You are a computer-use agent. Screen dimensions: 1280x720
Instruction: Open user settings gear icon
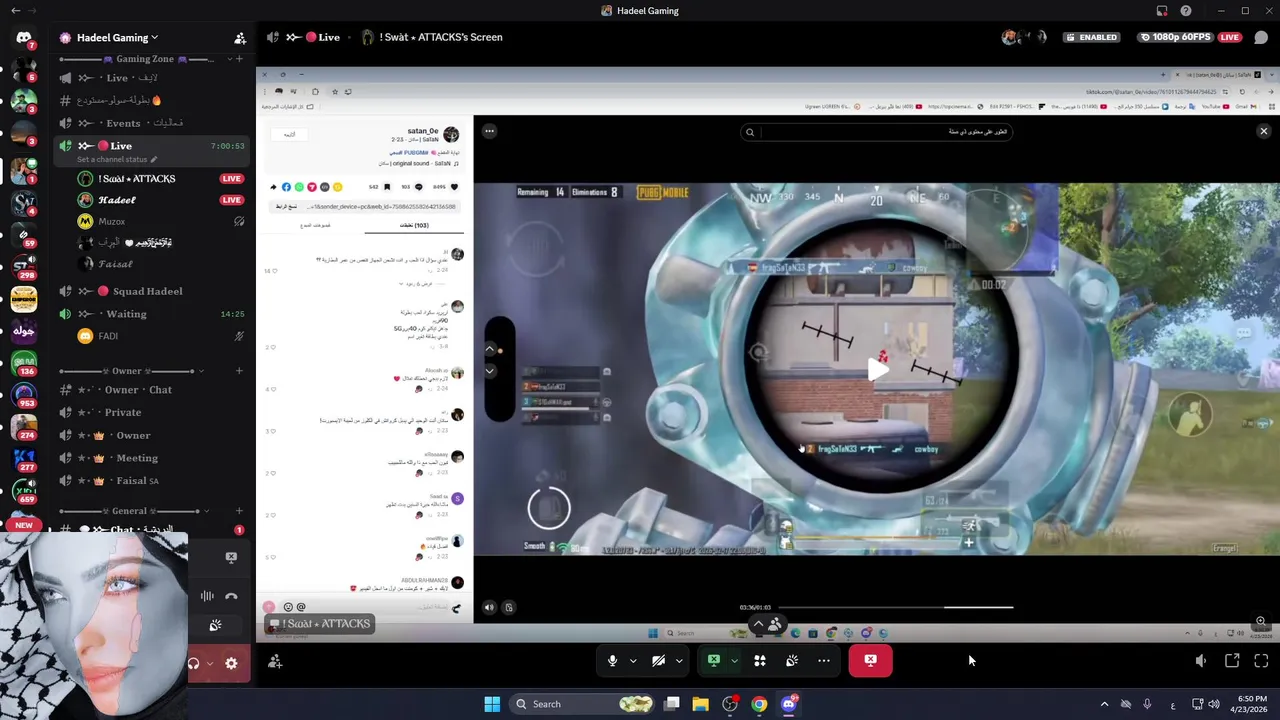tap(231, 663)
